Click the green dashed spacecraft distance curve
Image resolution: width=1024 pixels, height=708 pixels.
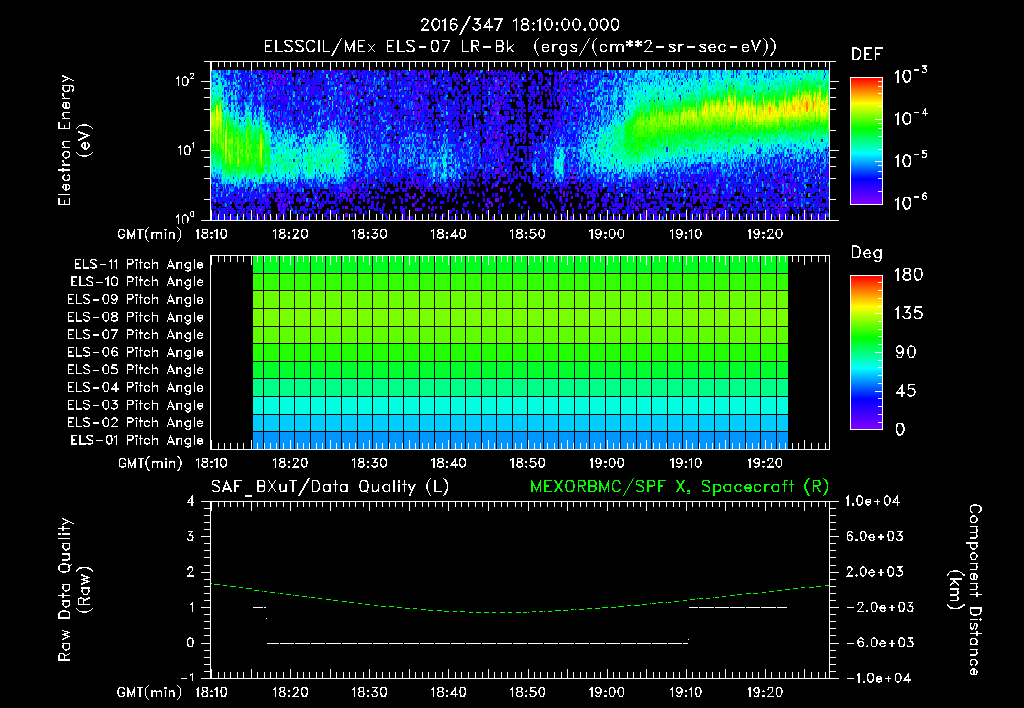click(520, 612)
